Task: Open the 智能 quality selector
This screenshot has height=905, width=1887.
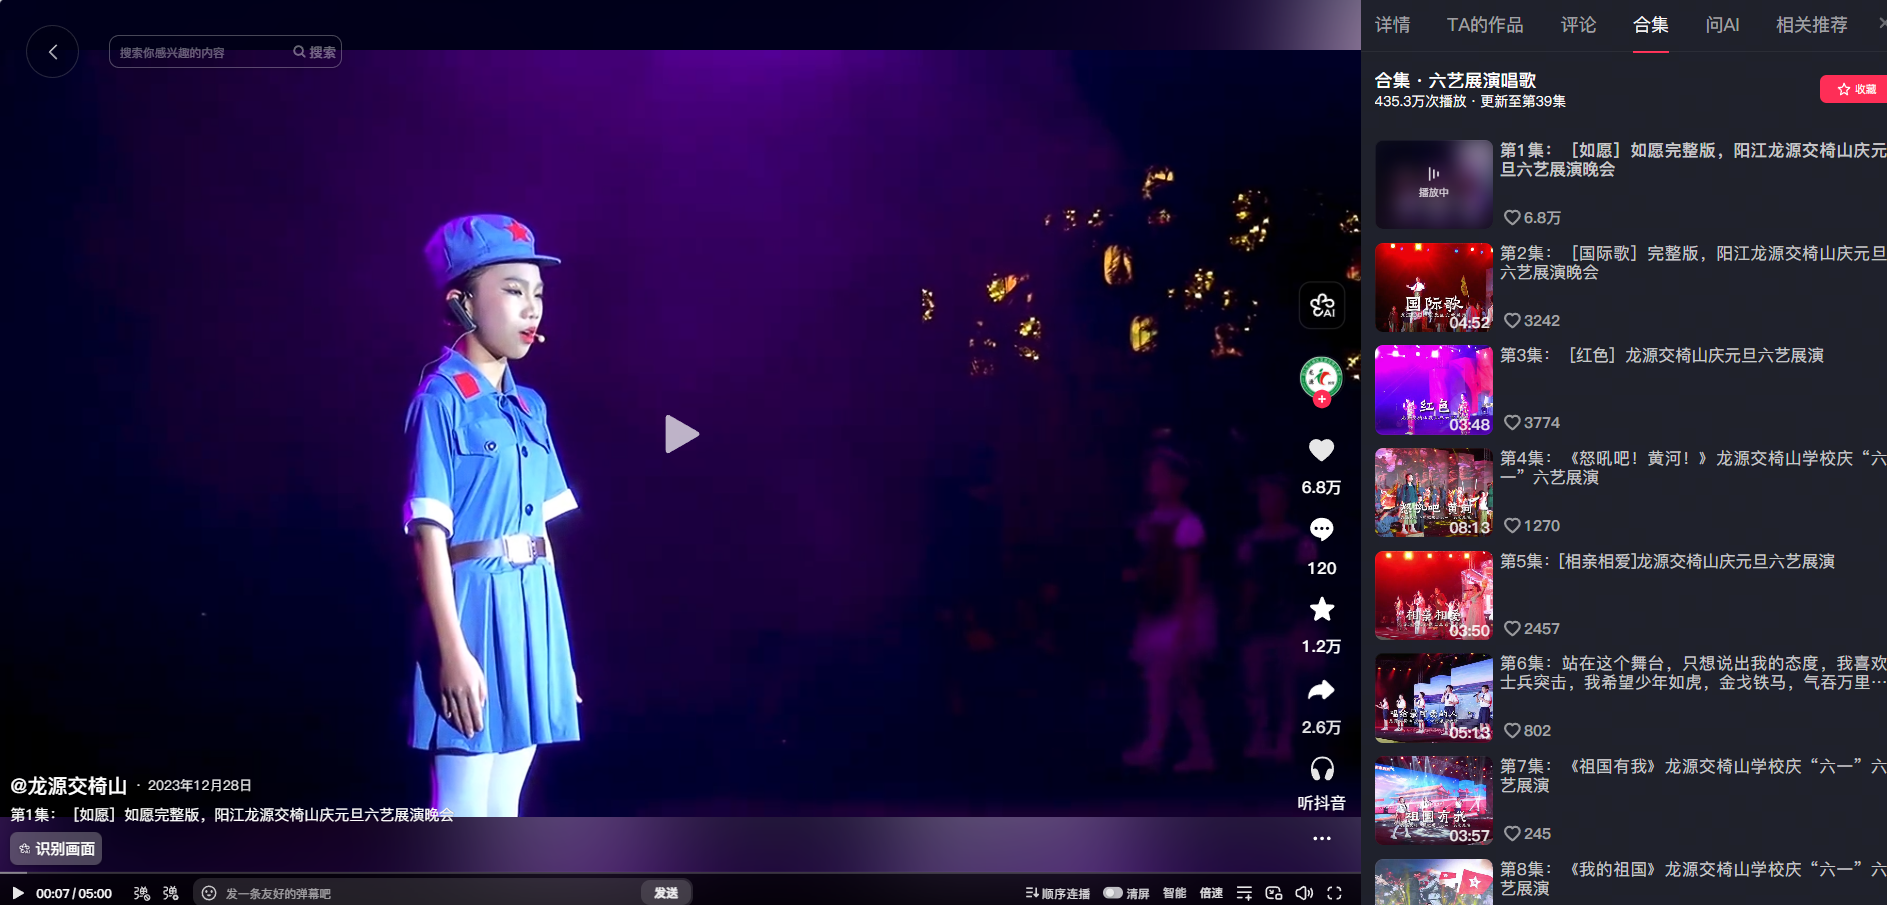Action: (1174, 893)
